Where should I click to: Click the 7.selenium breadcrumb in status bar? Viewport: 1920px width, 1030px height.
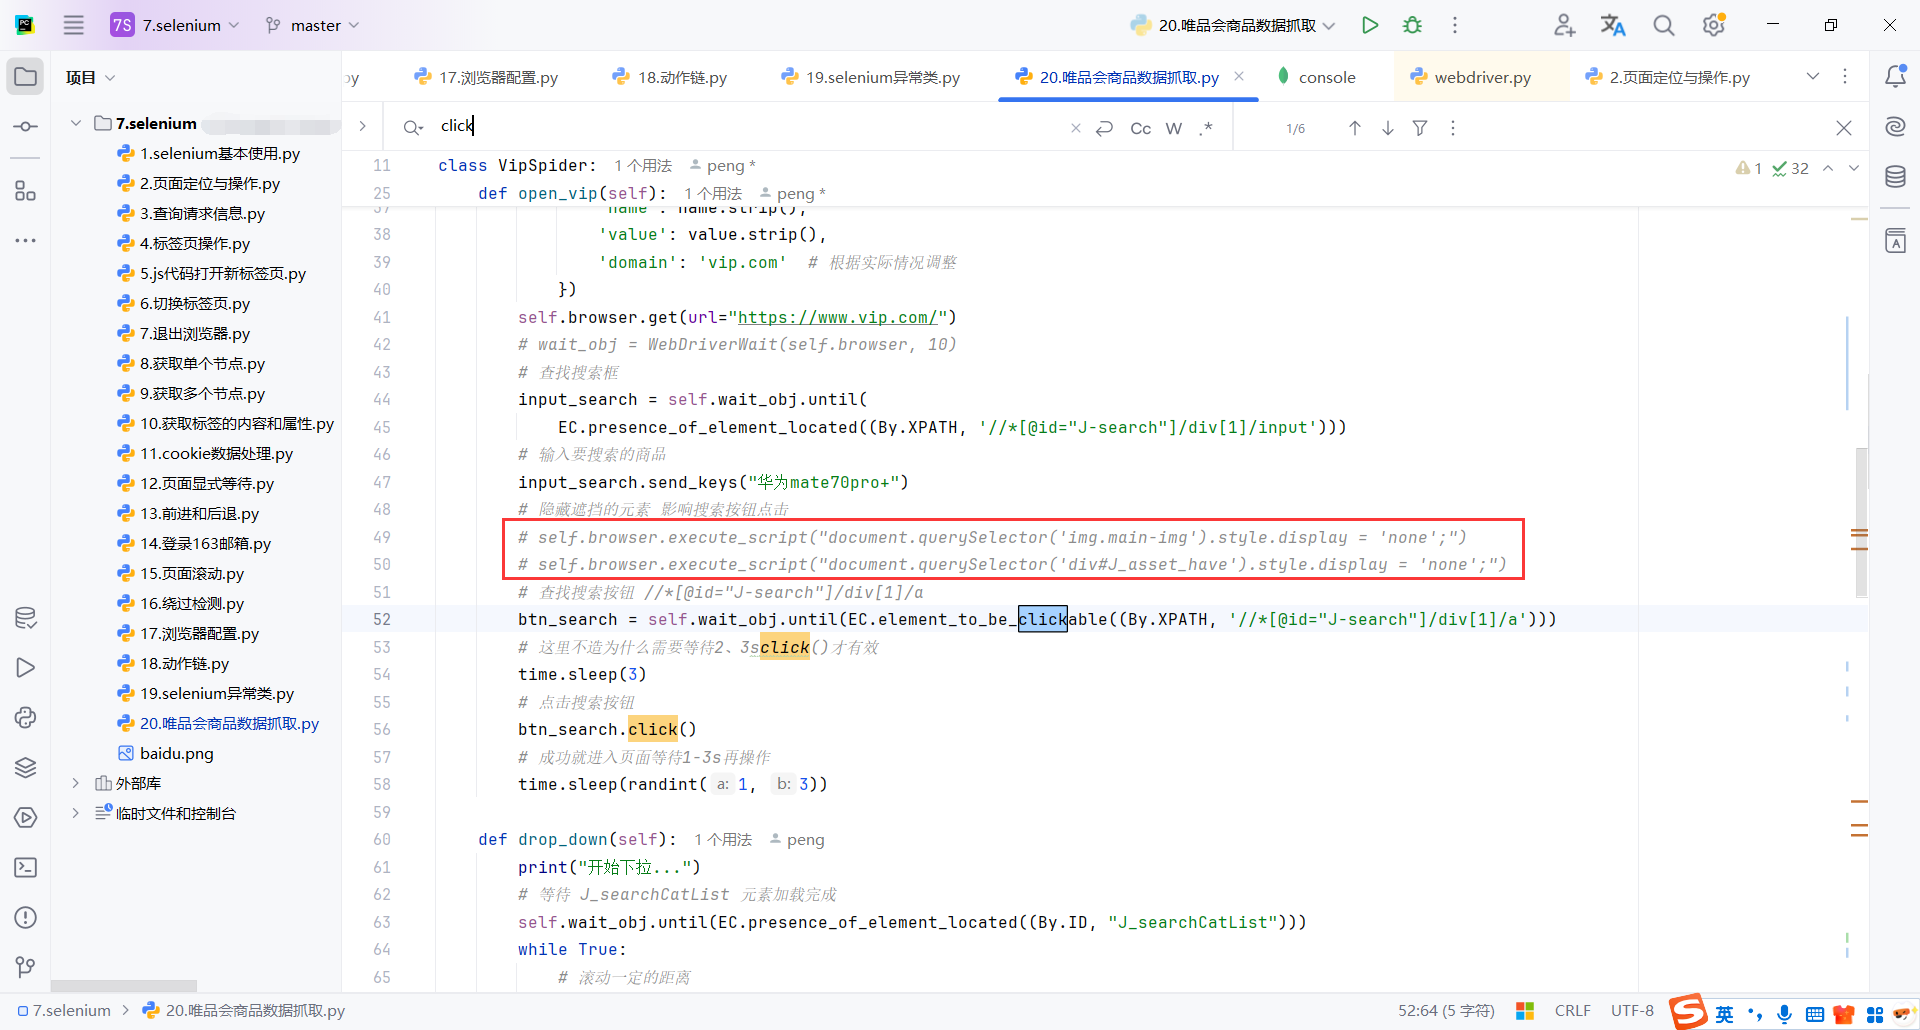[64, 1011]
